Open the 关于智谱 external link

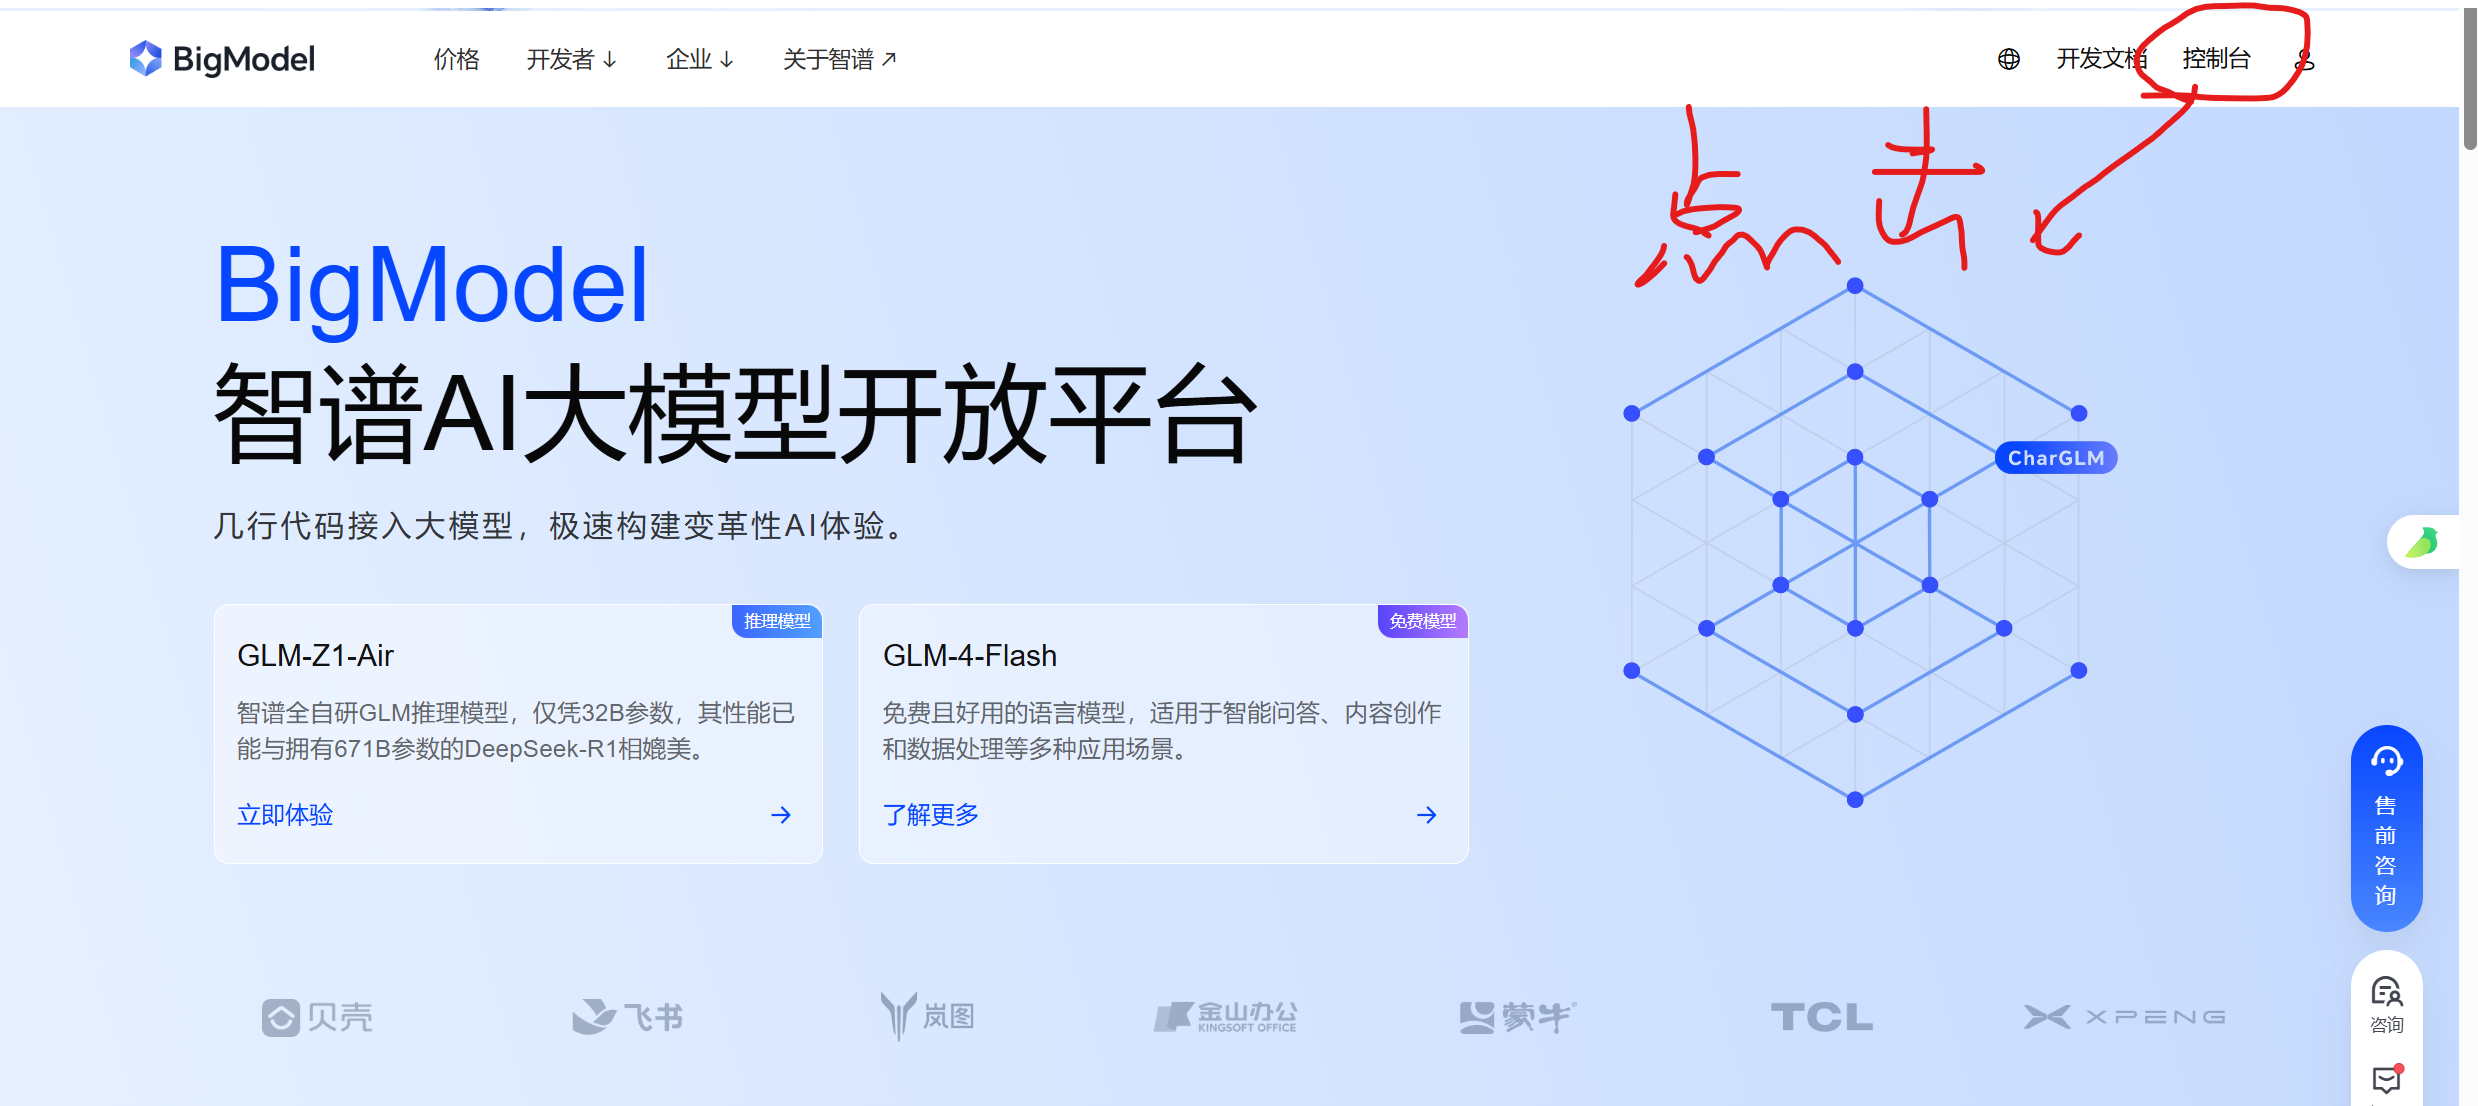point(839,60)
